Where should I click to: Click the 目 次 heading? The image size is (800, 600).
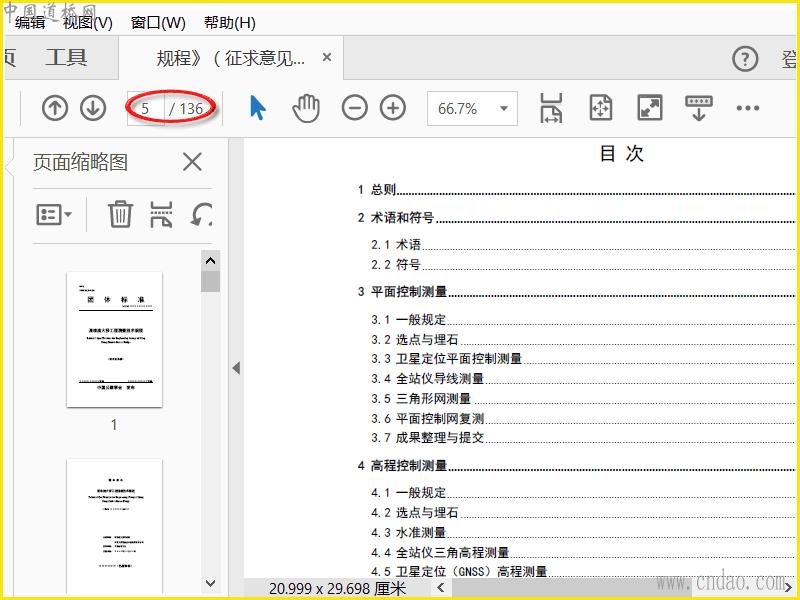pos(621,153)
